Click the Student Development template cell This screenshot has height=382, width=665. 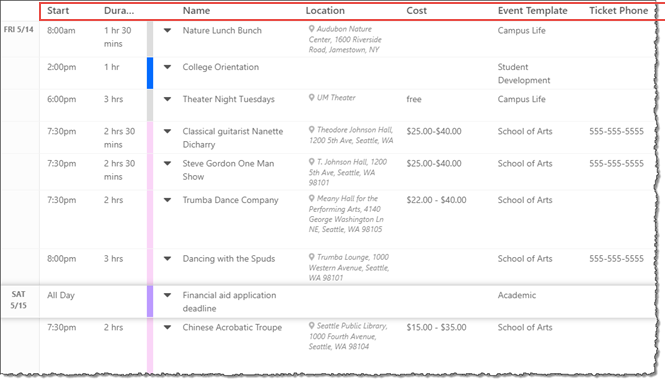pyautogui.click(x=524, y=73)
